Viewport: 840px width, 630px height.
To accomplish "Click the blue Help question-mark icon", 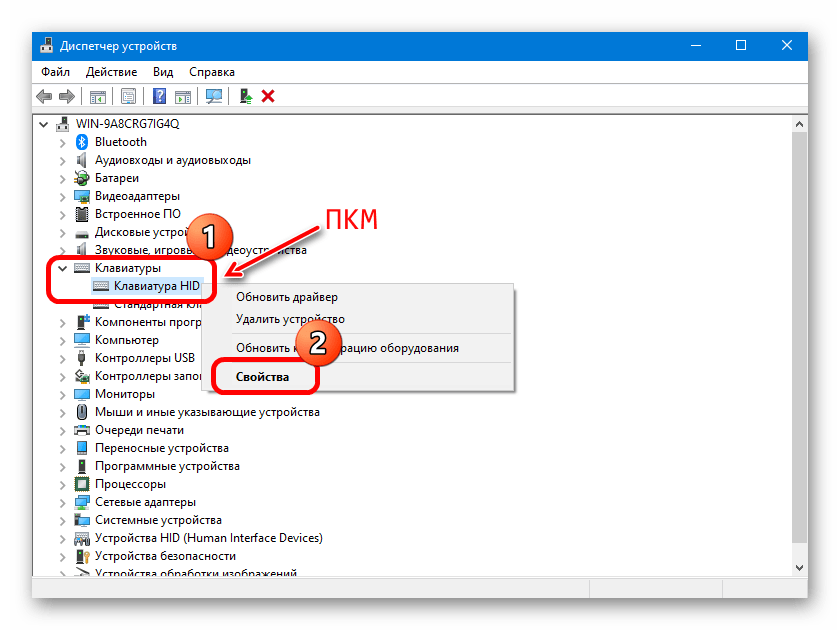I will coord(159,96).
